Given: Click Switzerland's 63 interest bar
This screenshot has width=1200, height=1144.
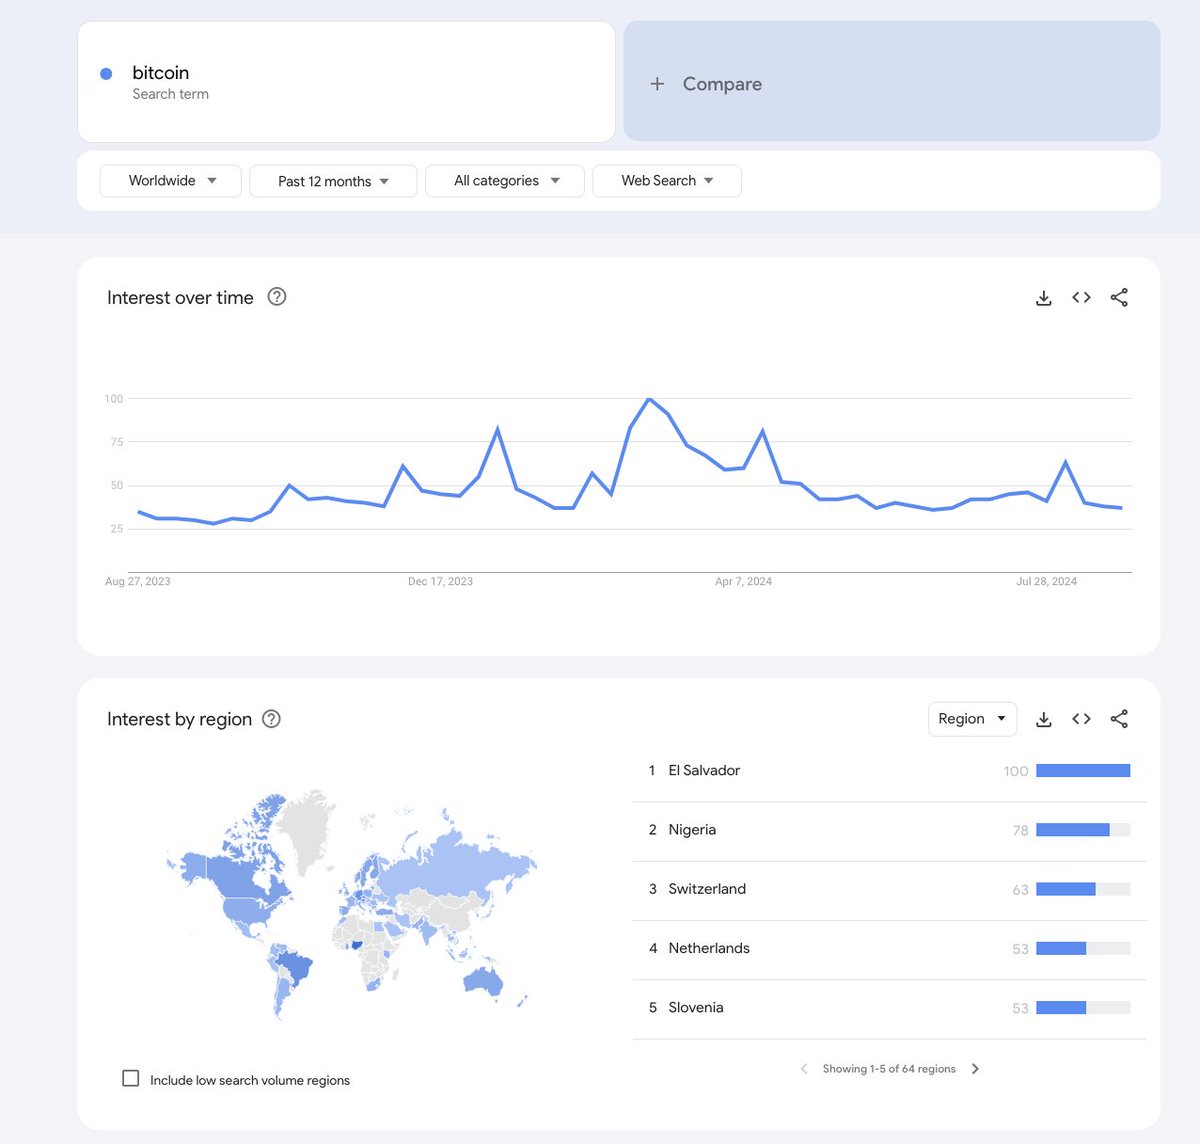Looking at the screenshot, I should [x=1083, y=889].
